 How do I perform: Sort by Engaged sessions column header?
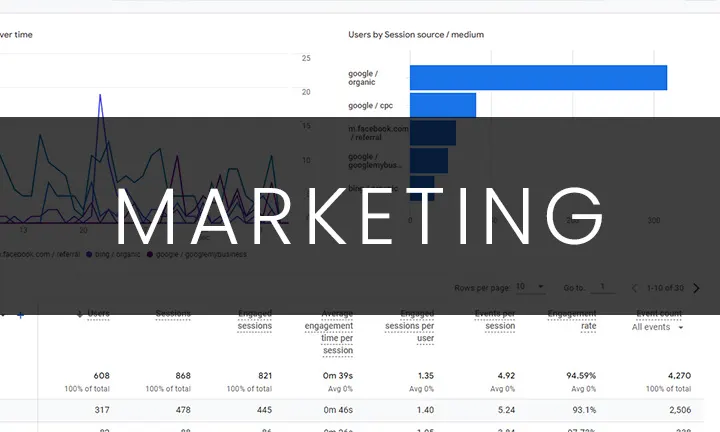(255, 320)
